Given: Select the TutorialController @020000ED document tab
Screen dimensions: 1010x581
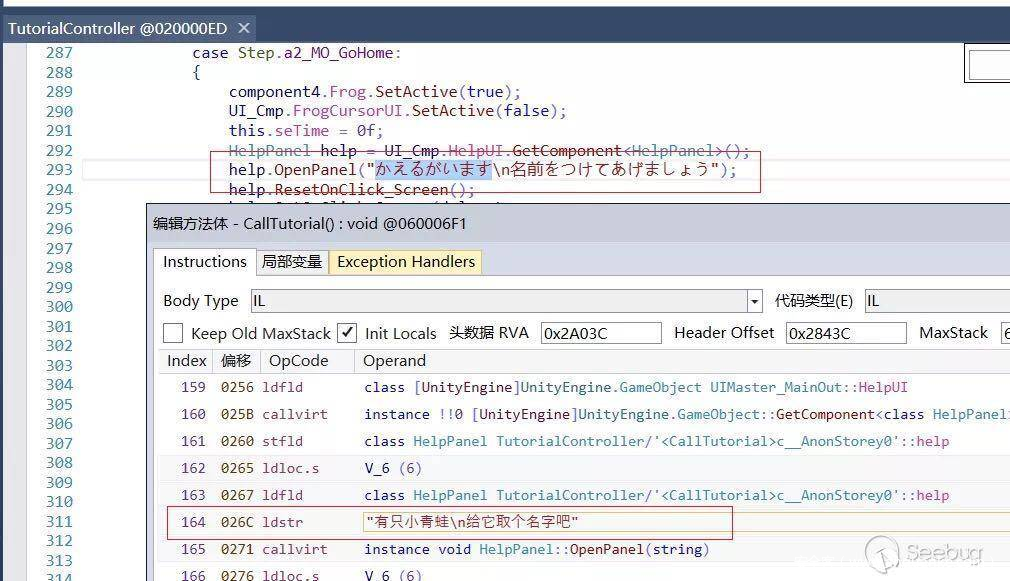Looking at the screenshot, I should 116,28.
